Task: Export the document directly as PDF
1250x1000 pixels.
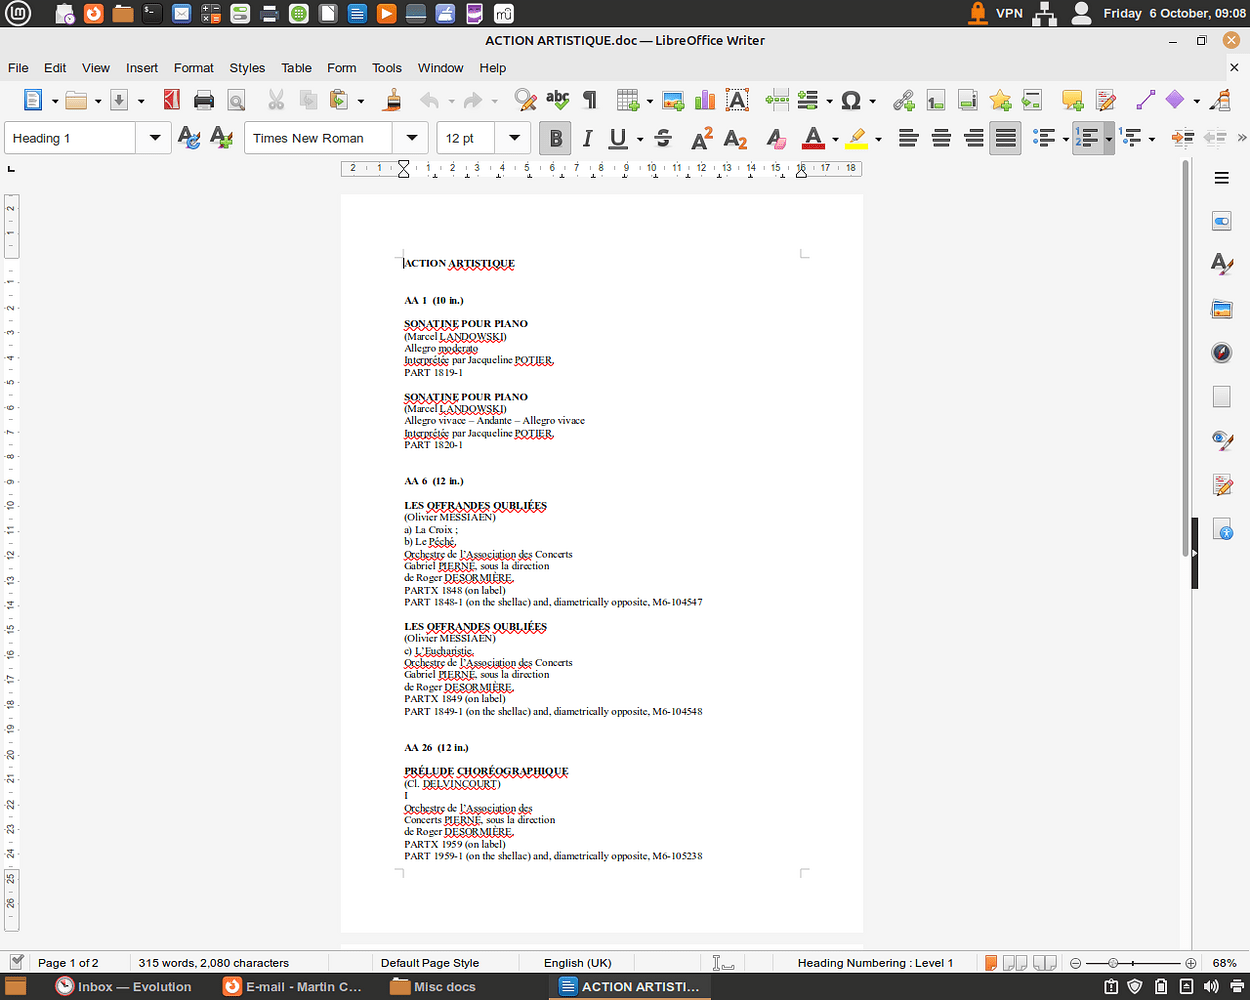Action: coord(171,100)
